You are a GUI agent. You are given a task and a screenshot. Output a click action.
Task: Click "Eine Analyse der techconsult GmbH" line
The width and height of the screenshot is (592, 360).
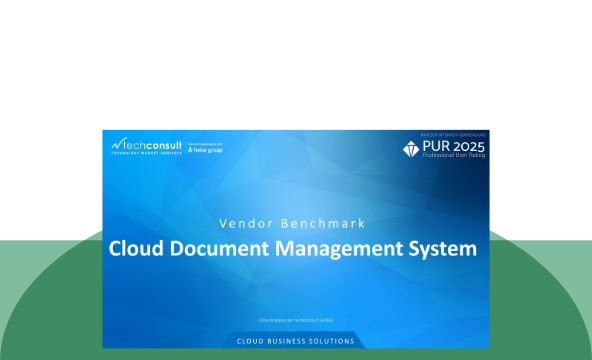tap(296, 320)
